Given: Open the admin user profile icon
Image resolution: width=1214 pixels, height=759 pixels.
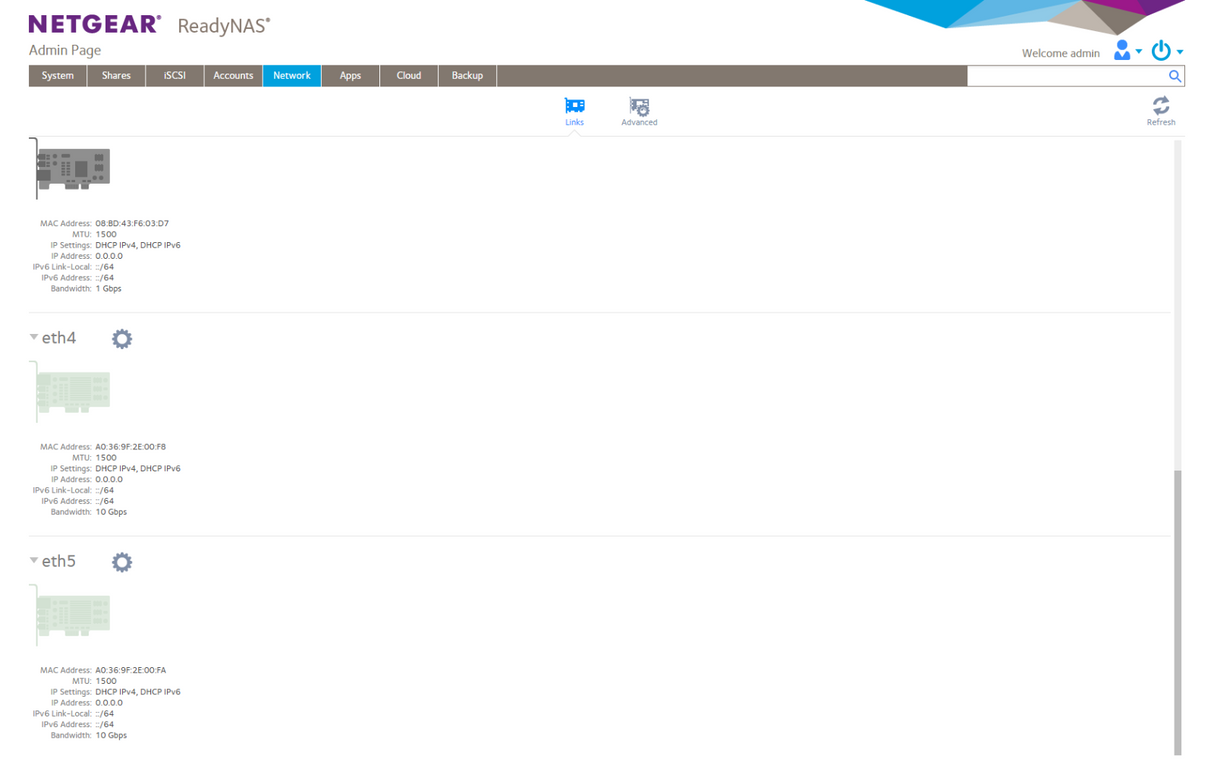Looking at the screenshot, I should point(1122,50).
